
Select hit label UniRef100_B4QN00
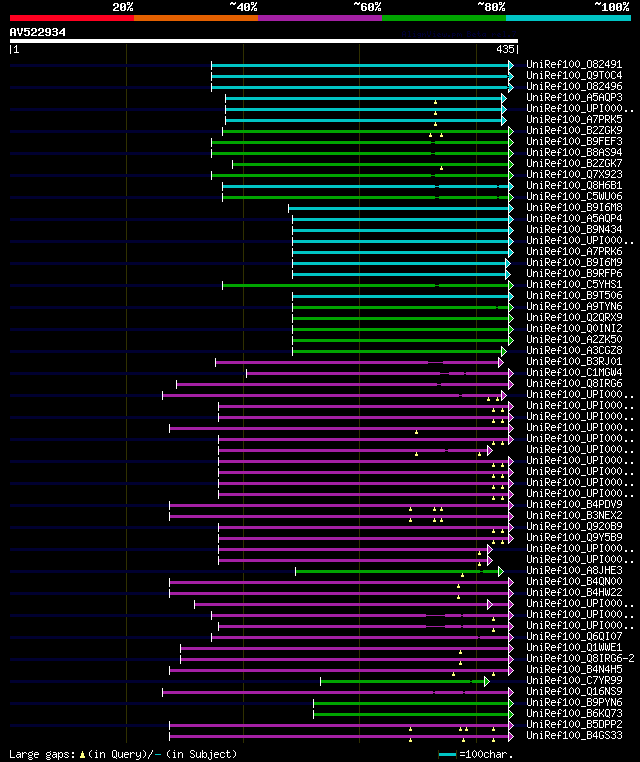tap(574, 581)
